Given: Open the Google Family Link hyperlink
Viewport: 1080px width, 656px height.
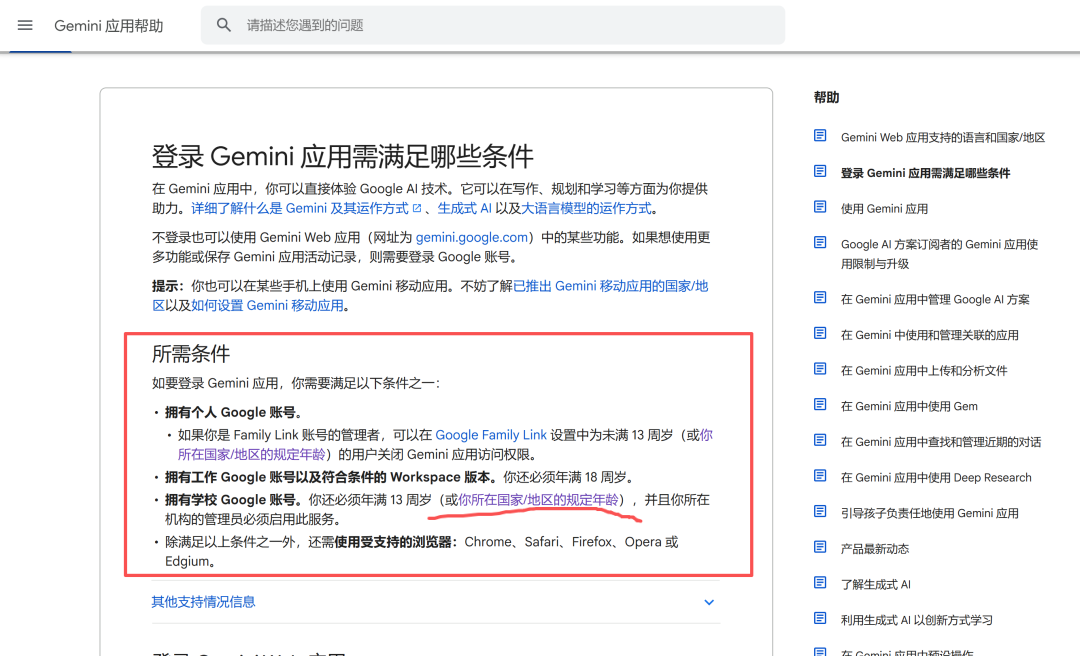Looking at the screenshot, I should [491, 435].
